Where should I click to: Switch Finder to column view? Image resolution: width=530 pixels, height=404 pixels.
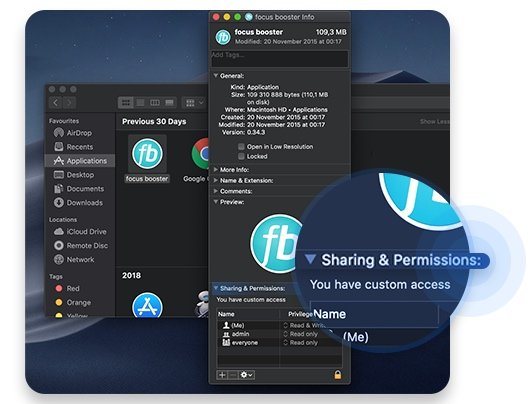[x=155, y=102]
